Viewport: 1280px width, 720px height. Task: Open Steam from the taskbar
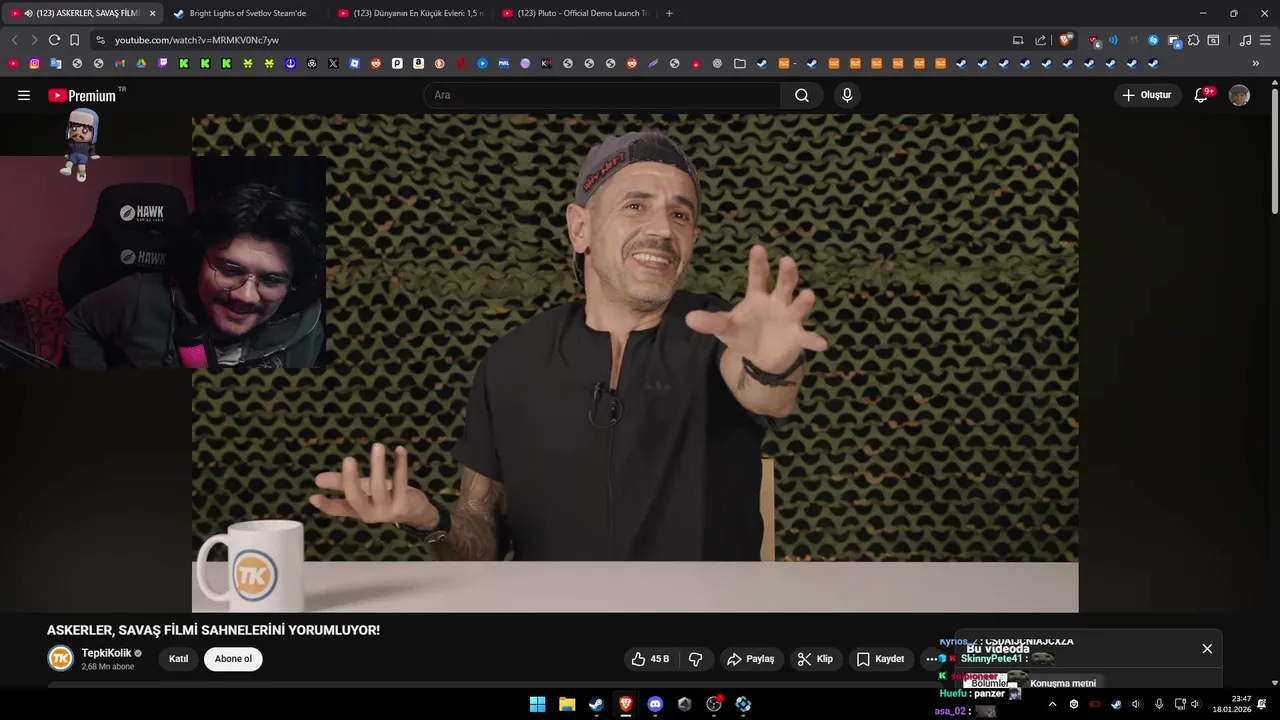[596, 704]
